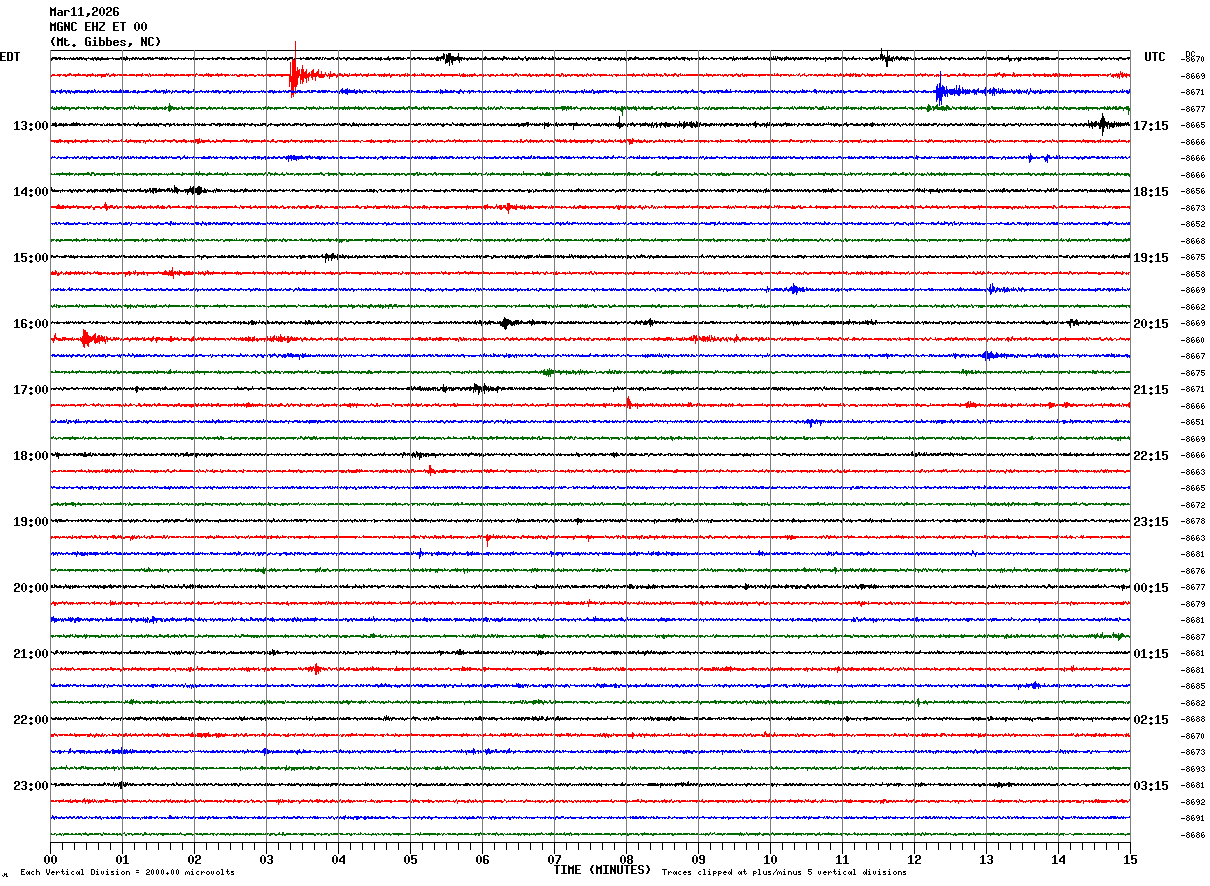Click the 03:15 UTC time label
This screenshot has height=886, width=1210.
point(1151,786)
